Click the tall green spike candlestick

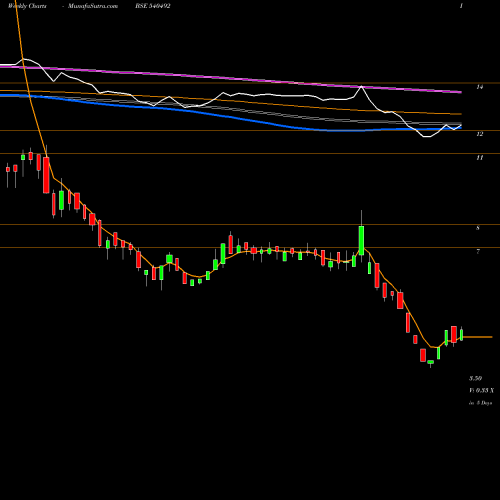point(361,240)
